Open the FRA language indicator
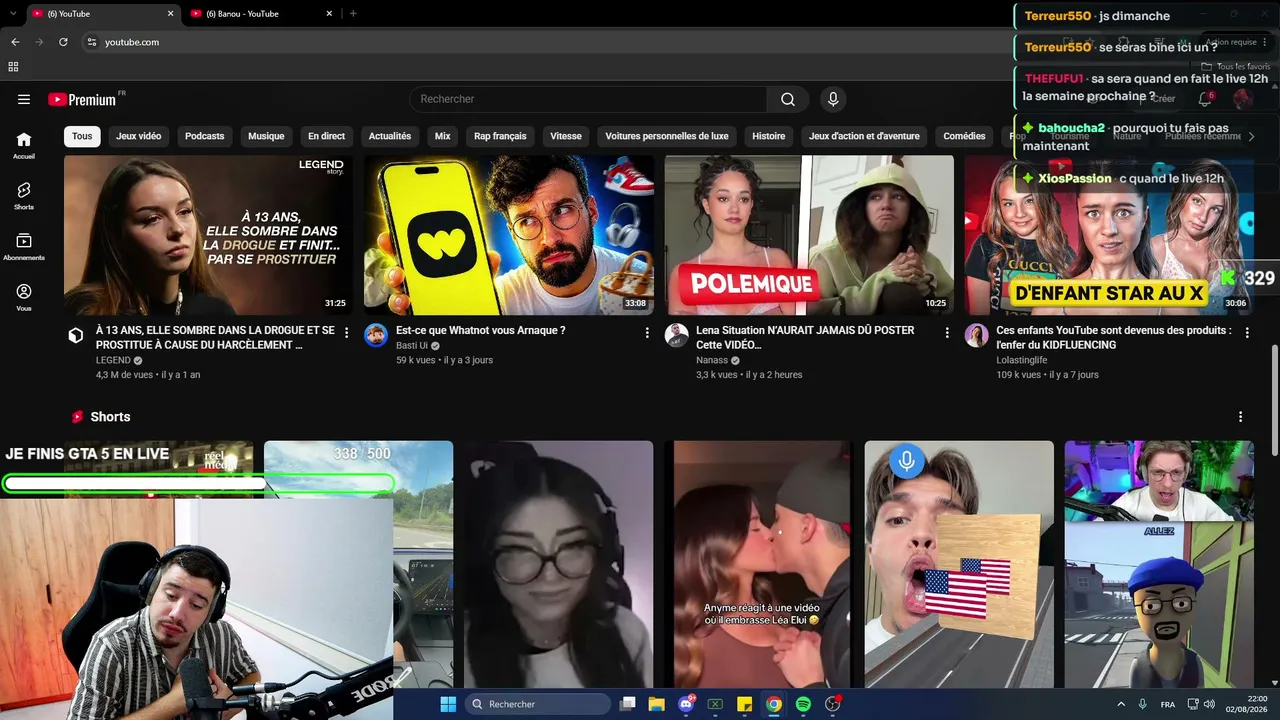Screen dimensions: 1280x720 pyautogui.click(x=1168, y=704)
